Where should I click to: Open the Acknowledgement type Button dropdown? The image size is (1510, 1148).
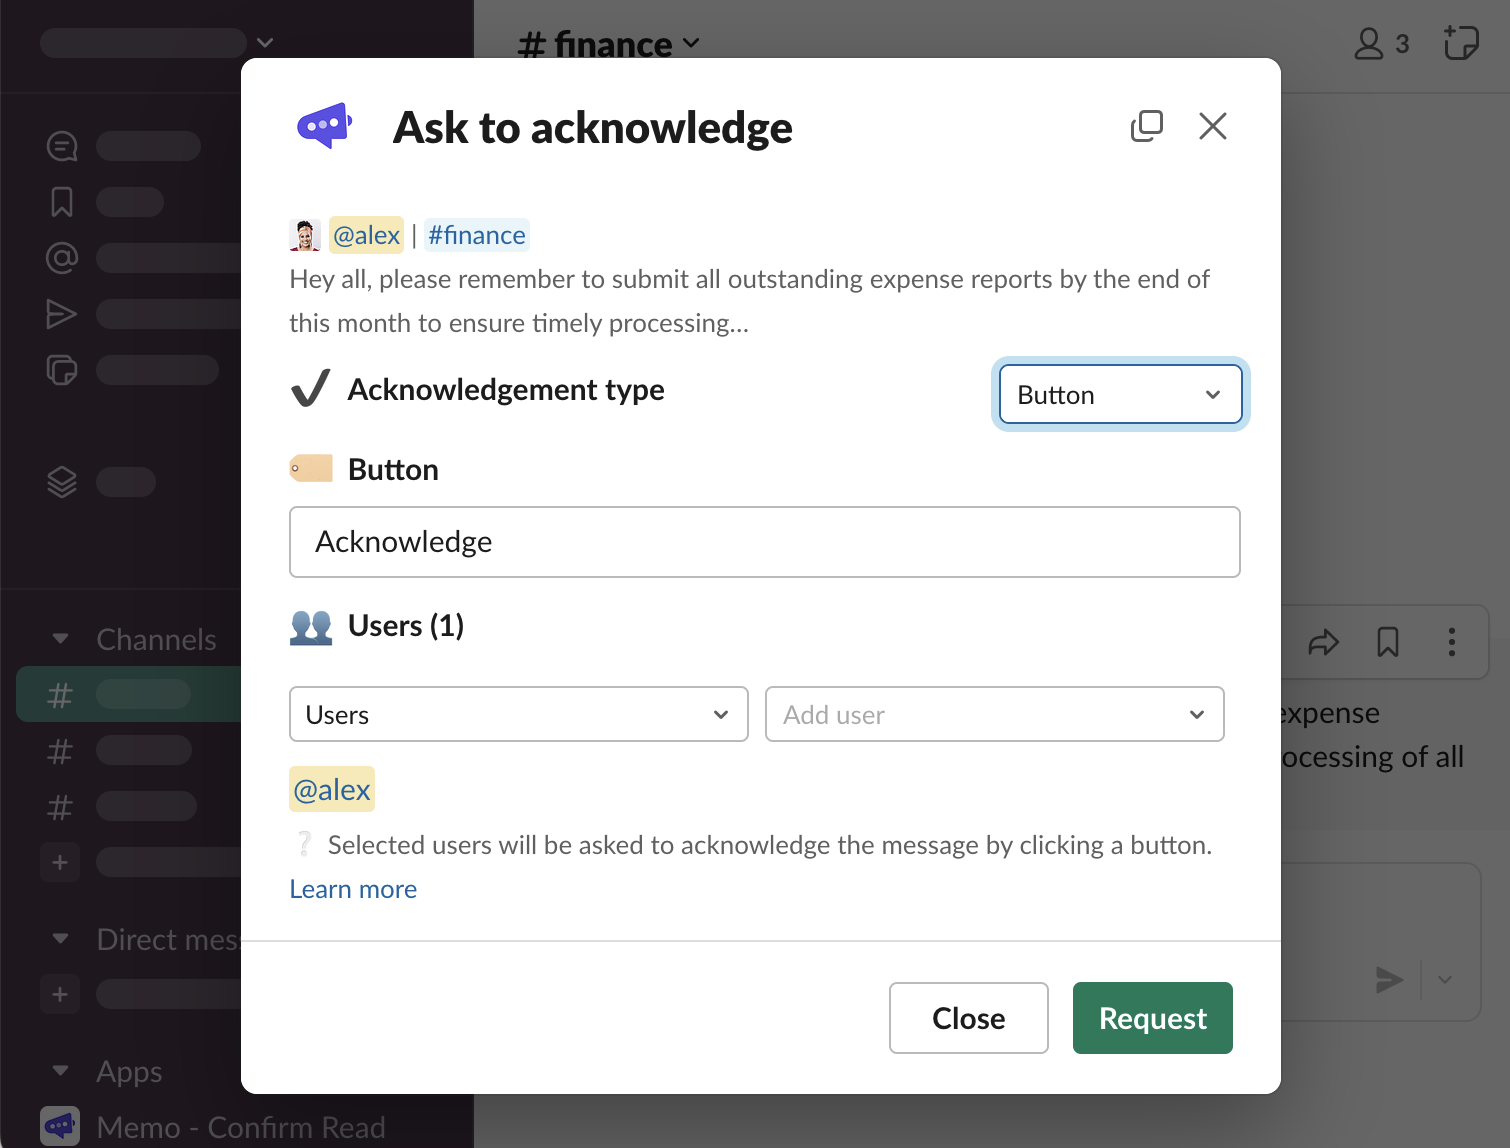[x=1120, y=395]
